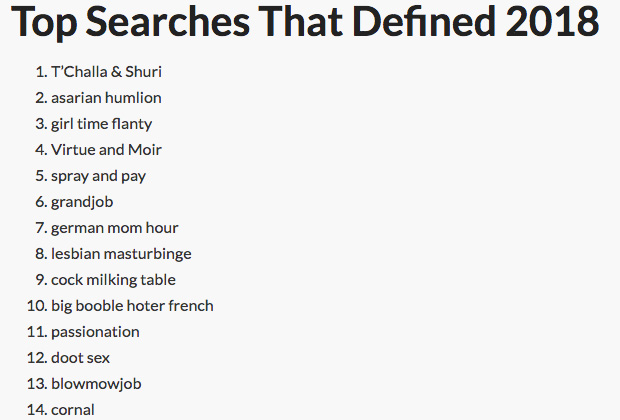Click the 'big booble hoter french' item
The height and width of the screenshot is (420, 620).
click(132, 306)
